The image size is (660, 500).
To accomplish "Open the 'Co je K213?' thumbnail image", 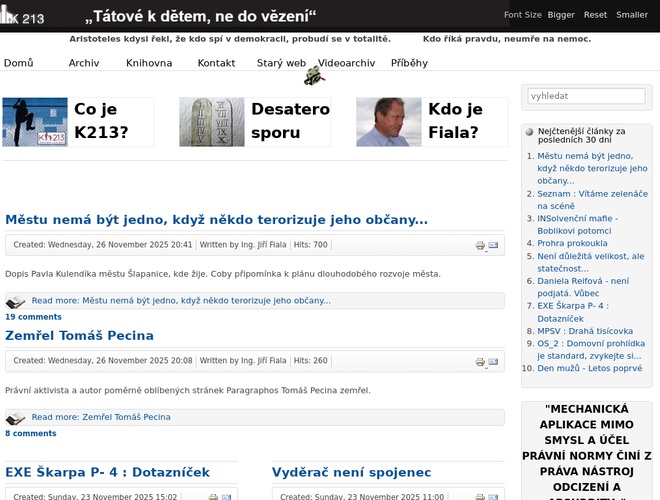I will pos(35,122).
